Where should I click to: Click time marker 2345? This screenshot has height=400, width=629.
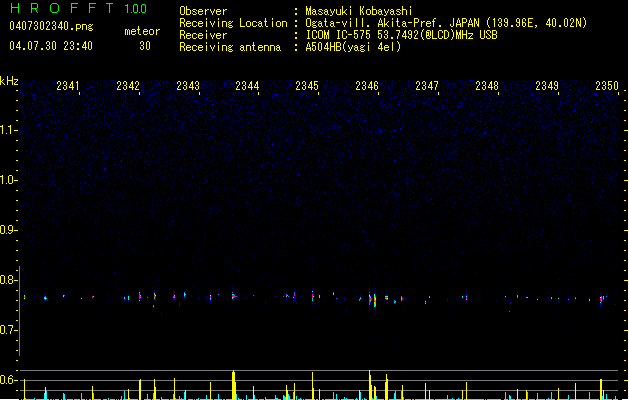click(307, 86)
